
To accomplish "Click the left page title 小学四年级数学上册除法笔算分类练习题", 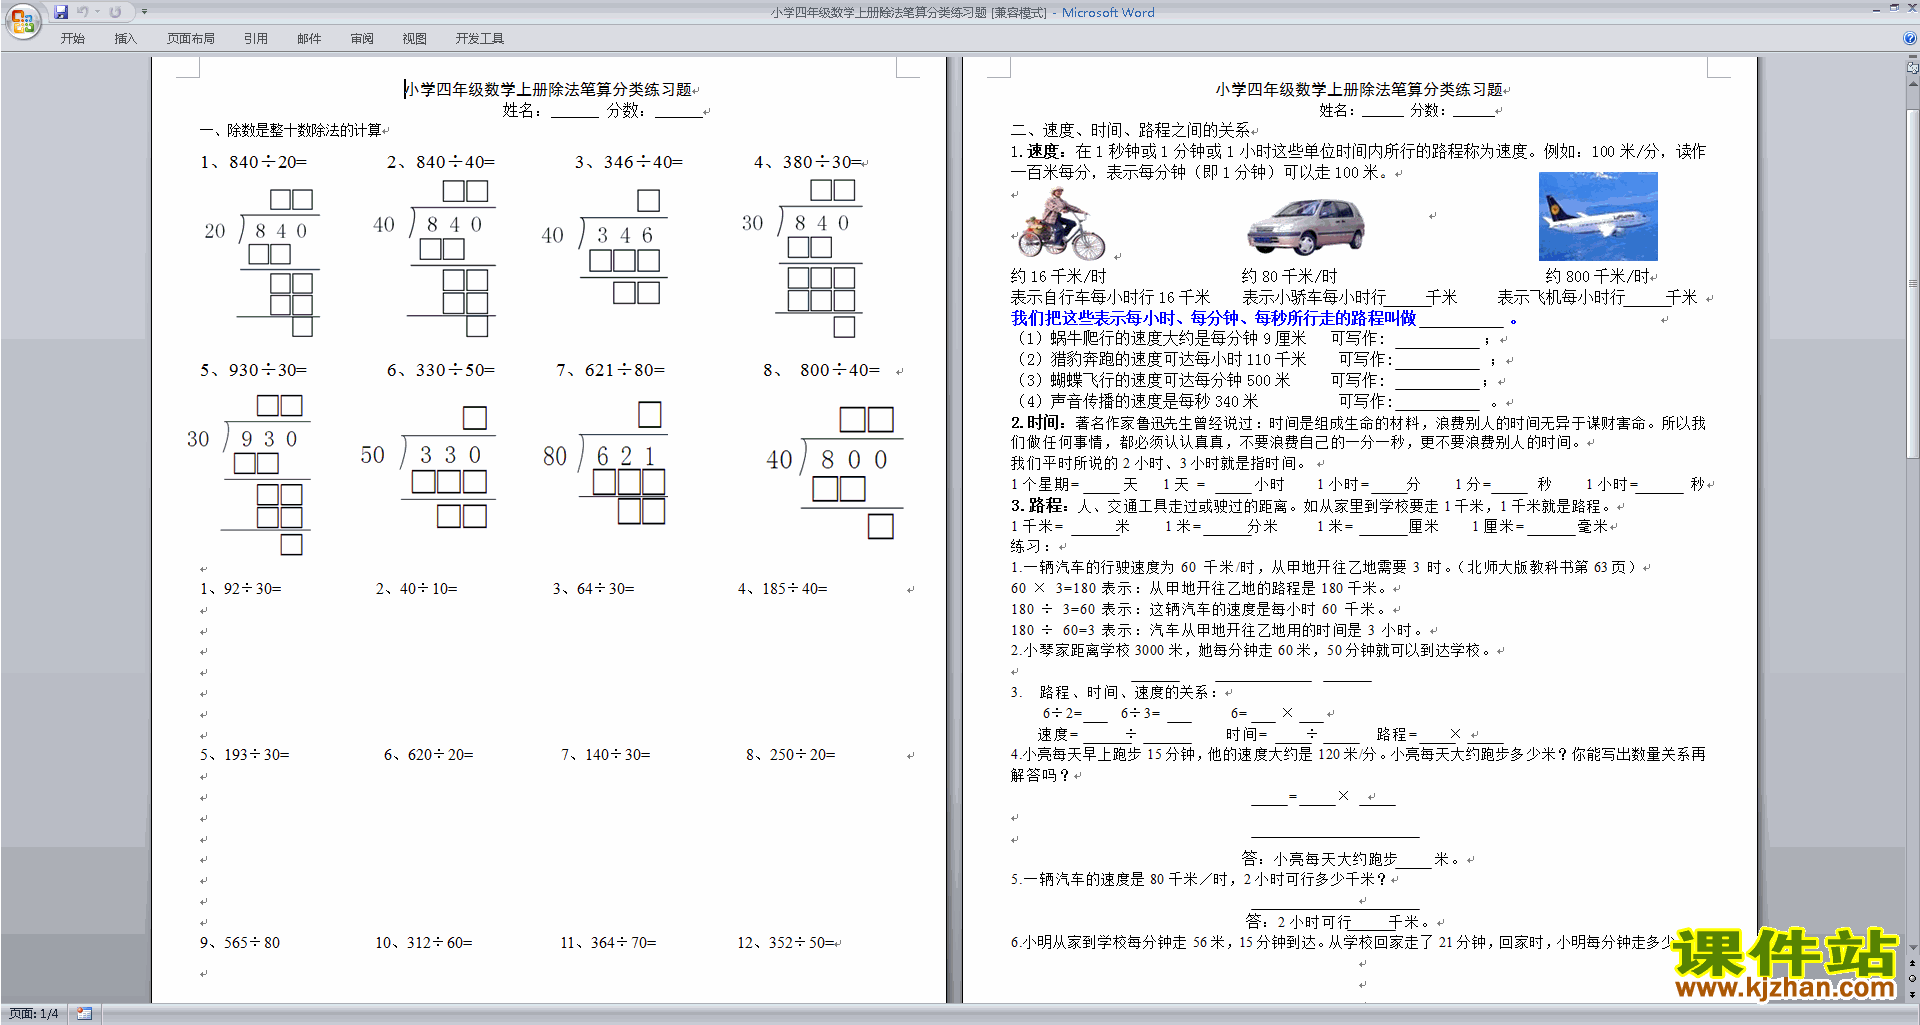I will 548,89.
